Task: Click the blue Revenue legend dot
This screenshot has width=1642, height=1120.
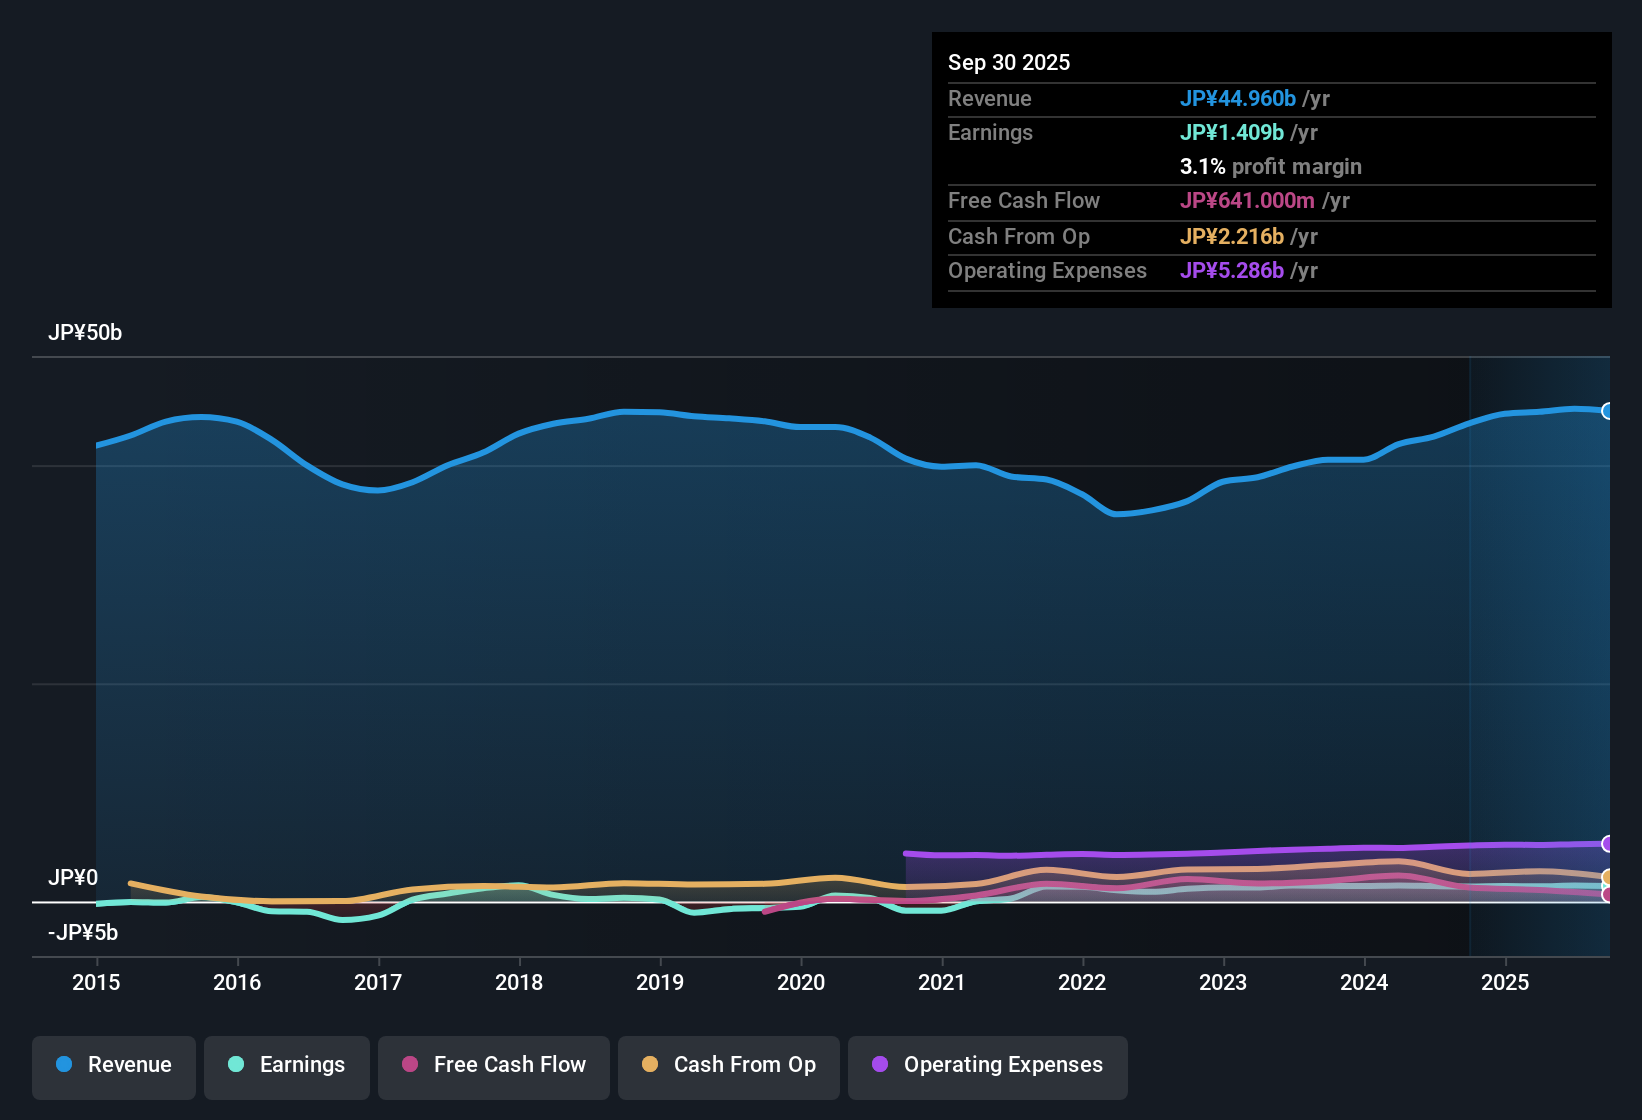Action: pos(63,1065)
